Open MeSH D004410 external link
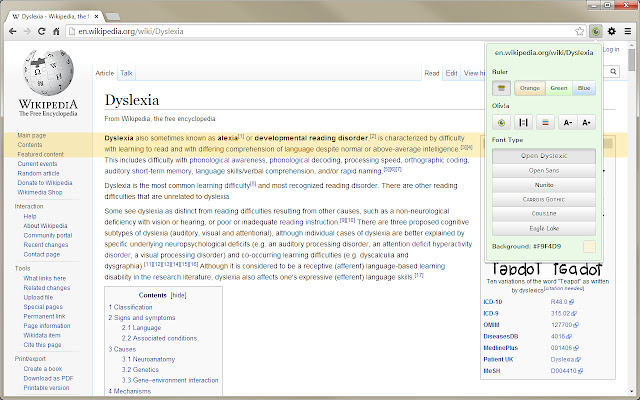 pyautogui.click(x=567, y=371)
